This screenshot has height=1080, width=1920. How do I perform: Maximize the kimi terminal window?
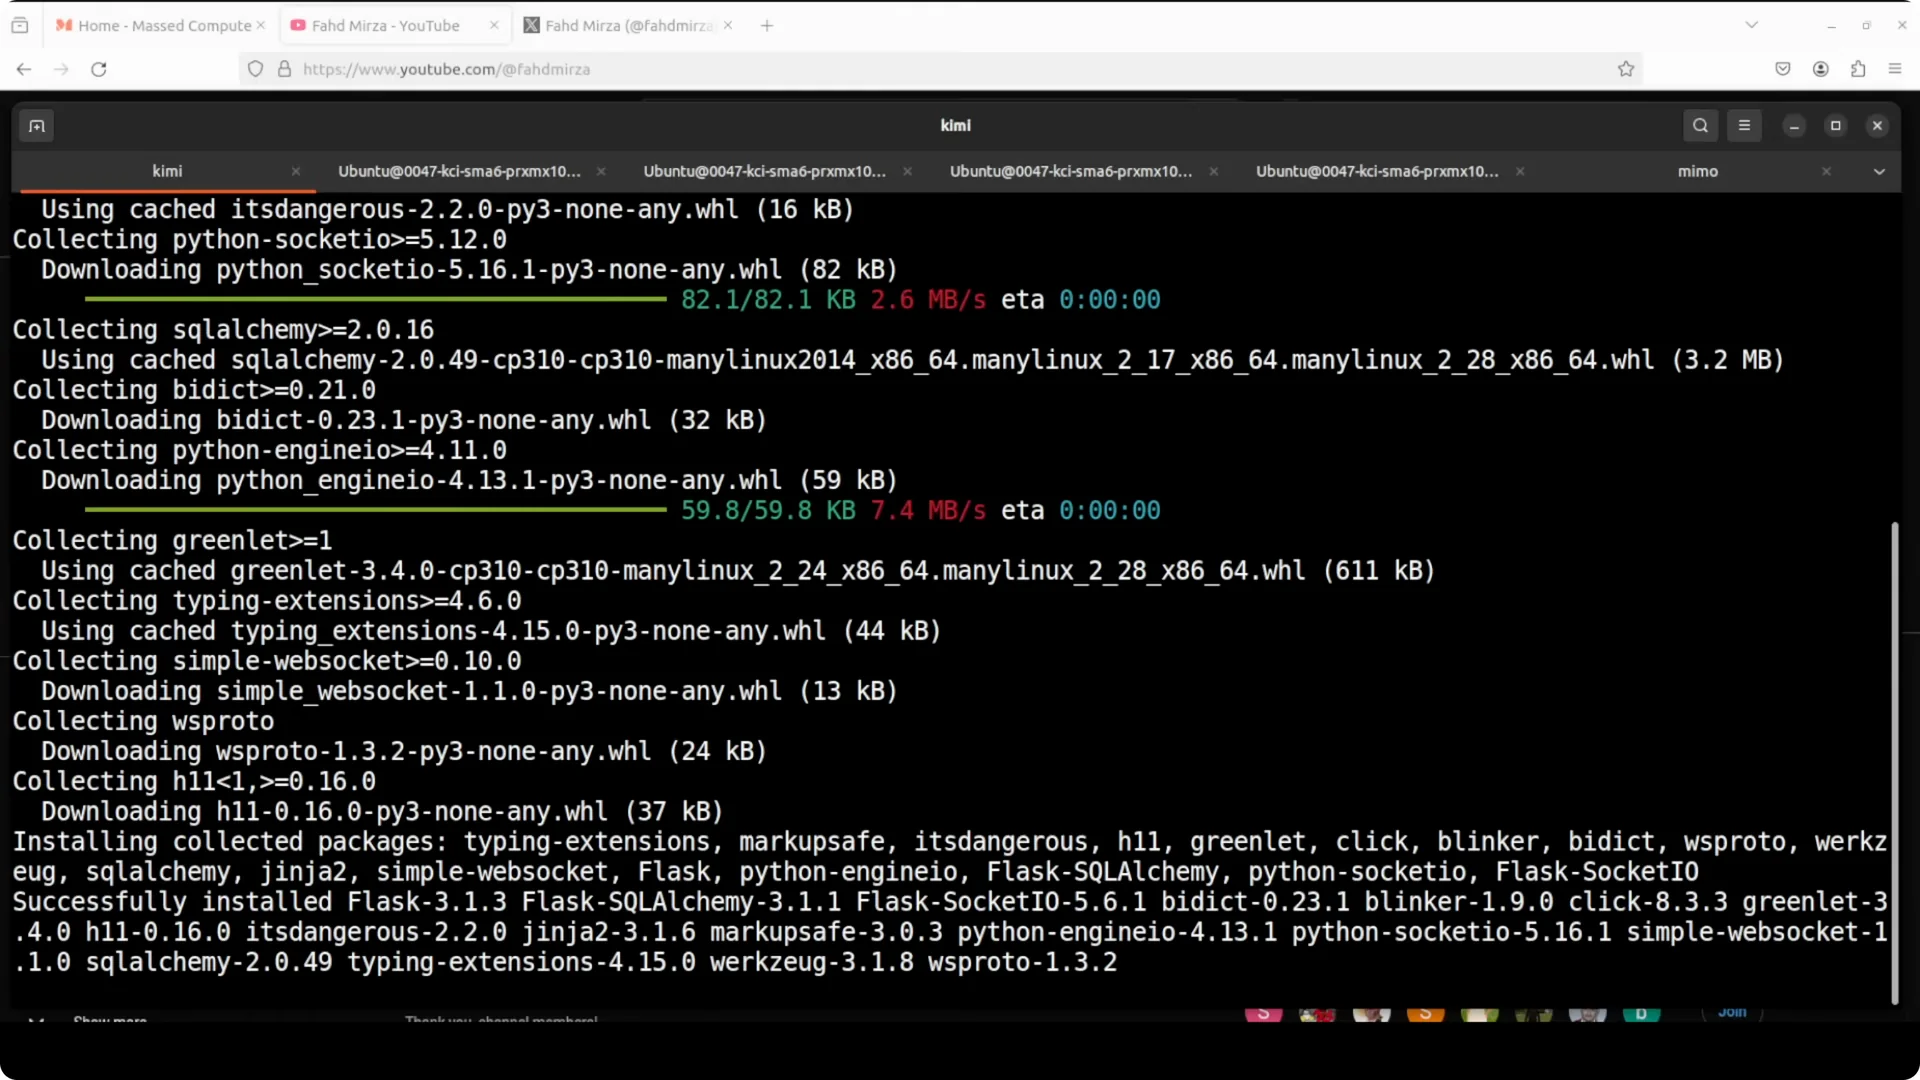pyautogui.click(x=1836, y=126)
